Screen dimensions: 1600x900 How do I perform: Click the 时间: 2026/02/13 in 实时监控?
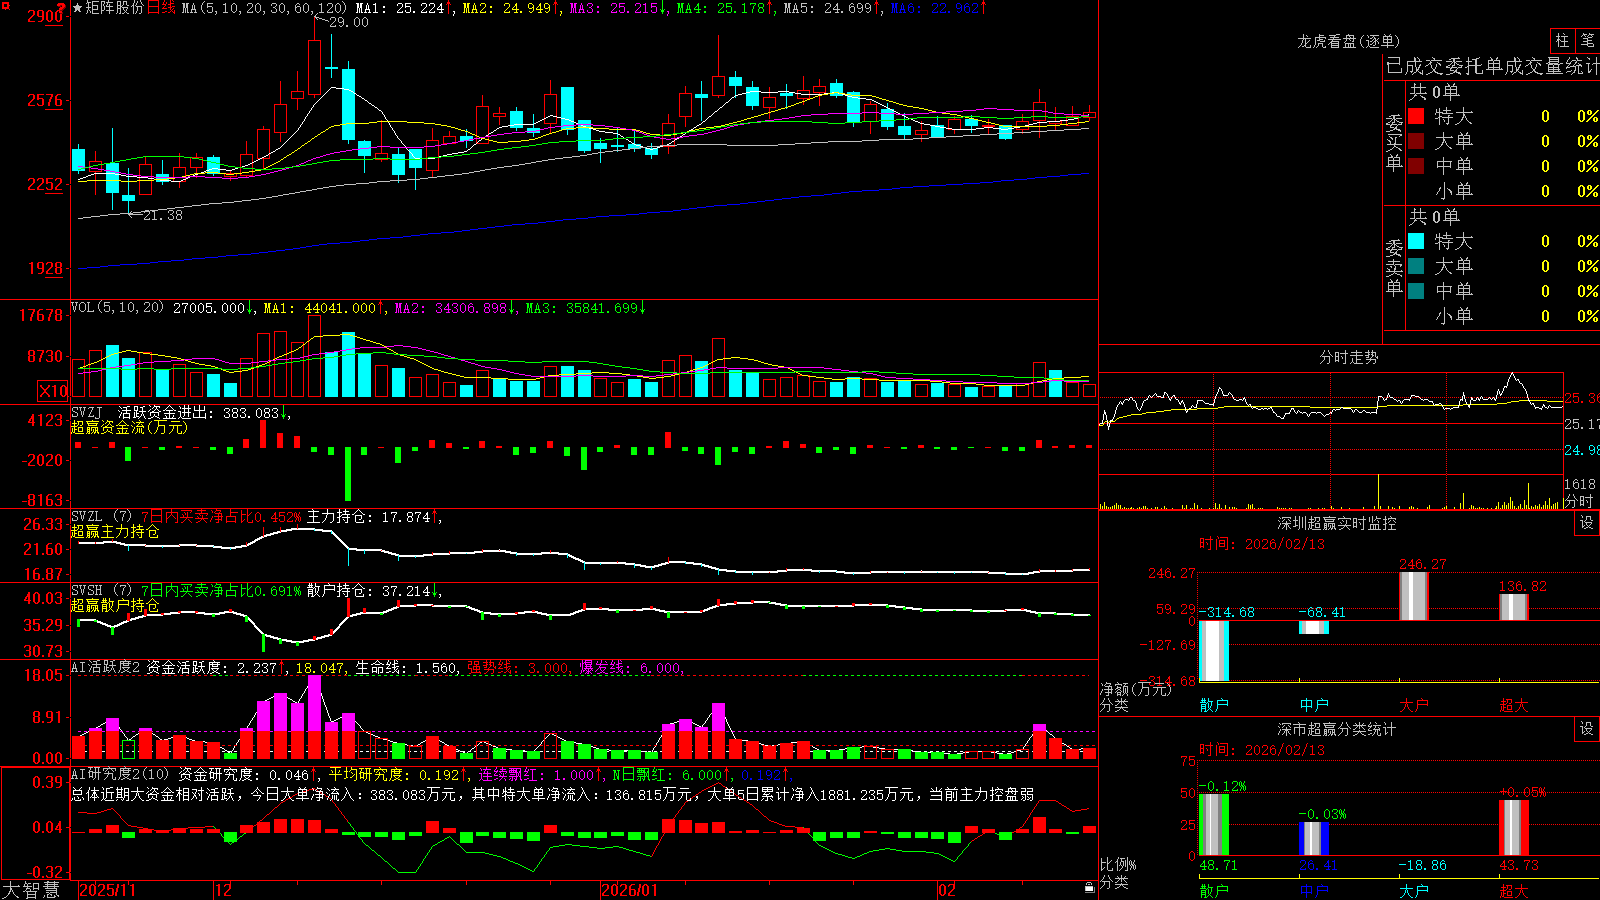coord(1262,544)
